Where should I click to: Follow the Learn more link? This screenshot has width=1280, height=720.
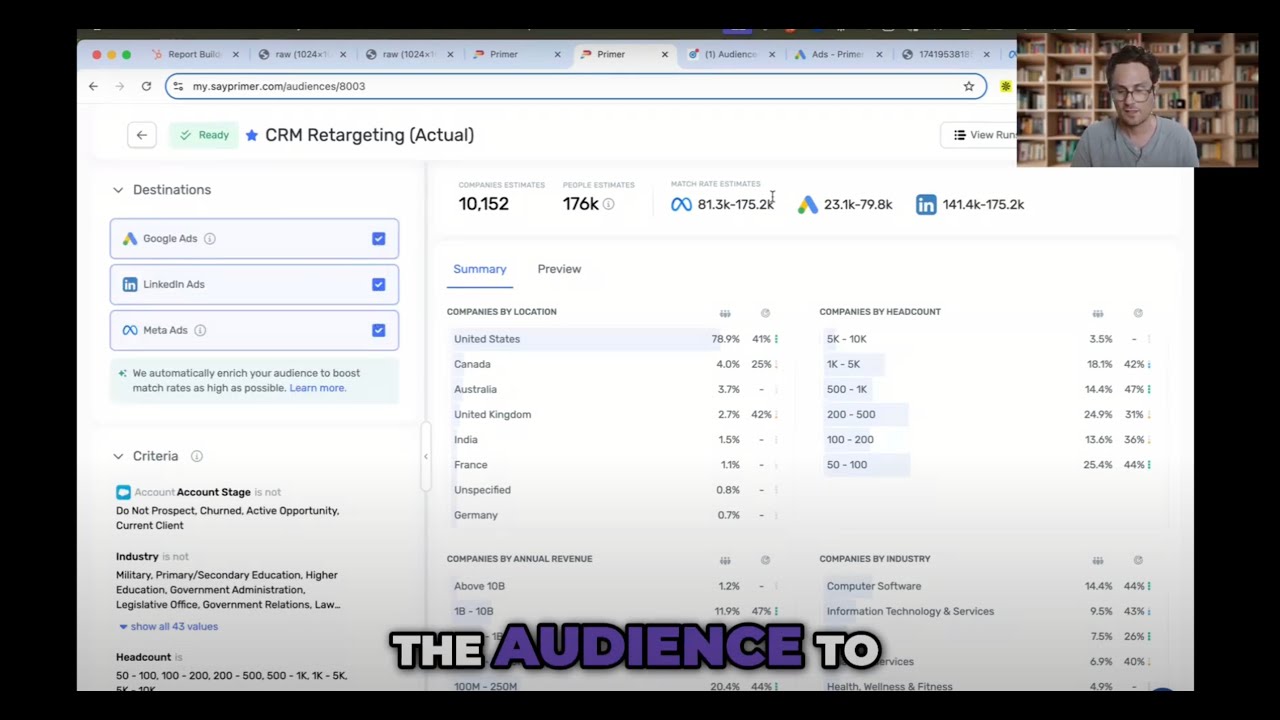pos(317,388)
